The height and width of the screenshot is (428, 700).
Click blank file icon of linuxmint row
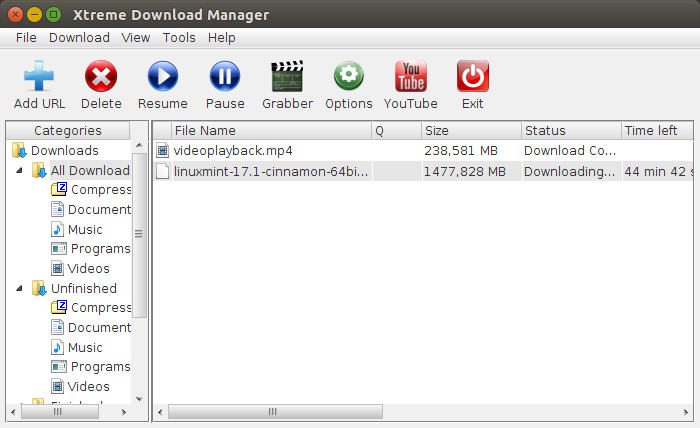pyautogui.click(x=162, y=171)
